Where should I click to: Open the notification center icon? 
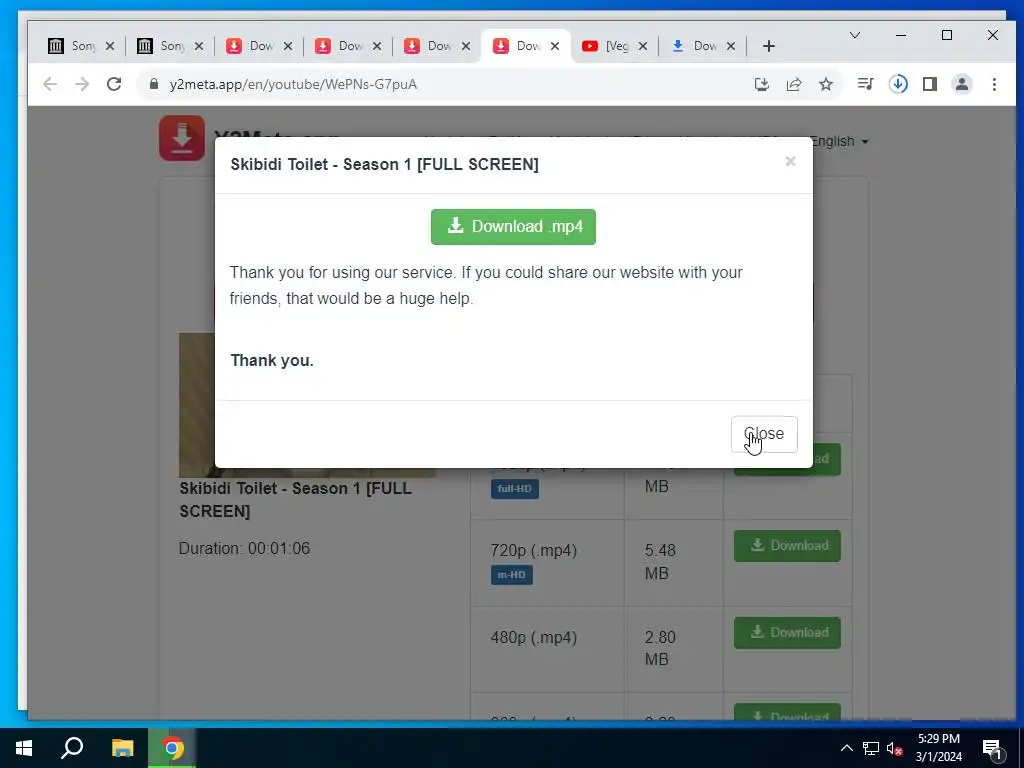coord(993,749)
